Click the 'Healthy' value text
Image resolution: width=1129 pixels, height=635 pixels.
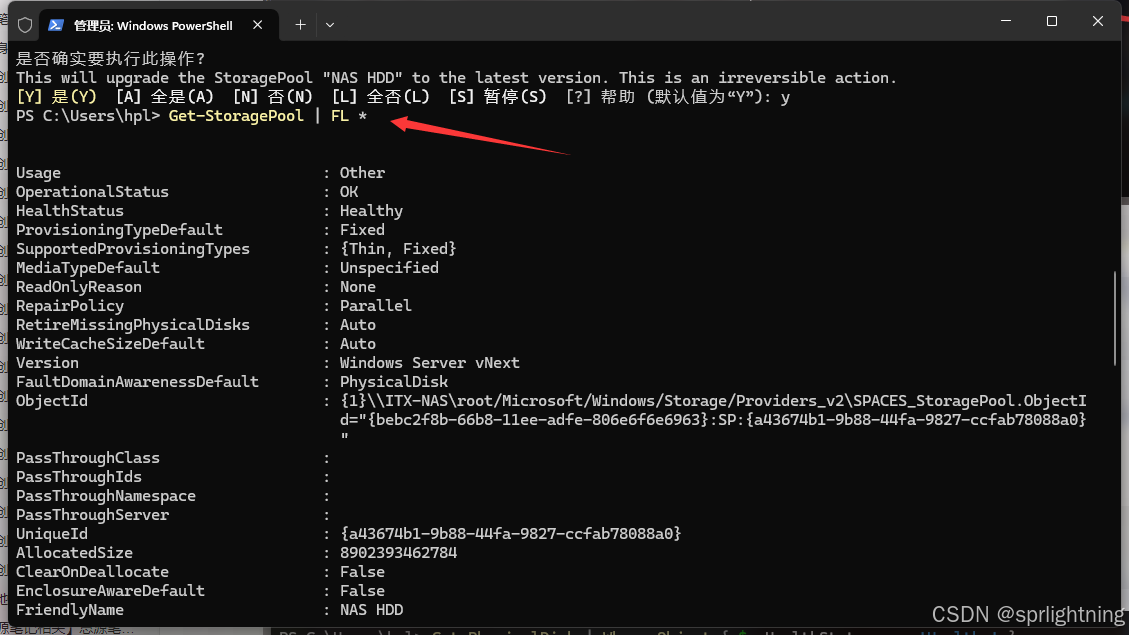pyautogui.click(x=372, y=211)
